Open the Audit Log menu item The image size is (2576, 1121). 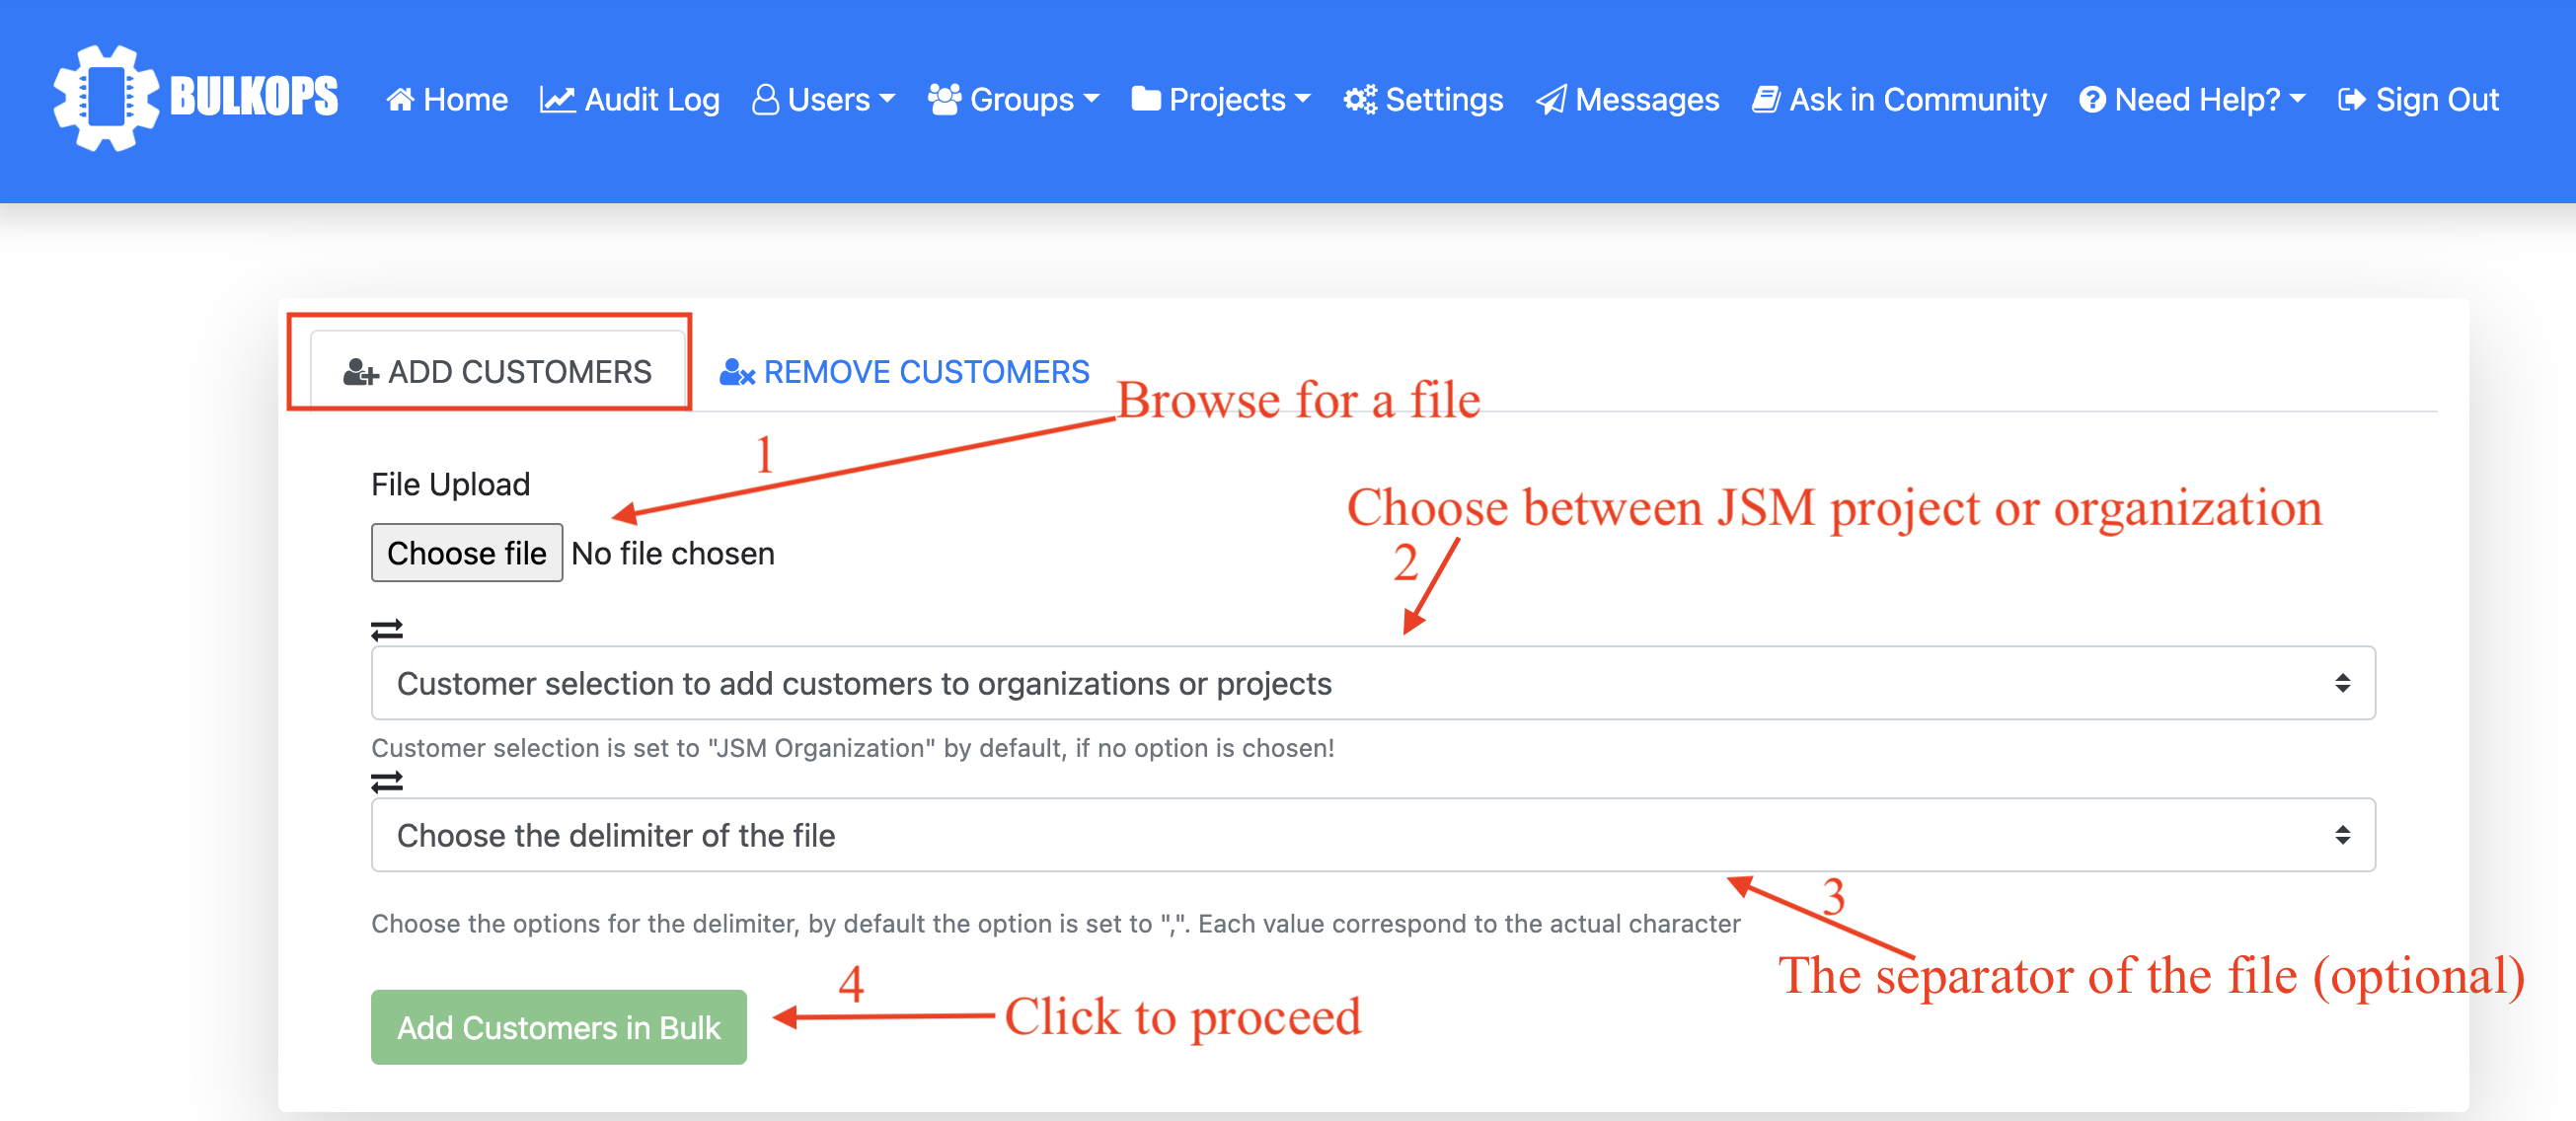(x=630, y=99)
